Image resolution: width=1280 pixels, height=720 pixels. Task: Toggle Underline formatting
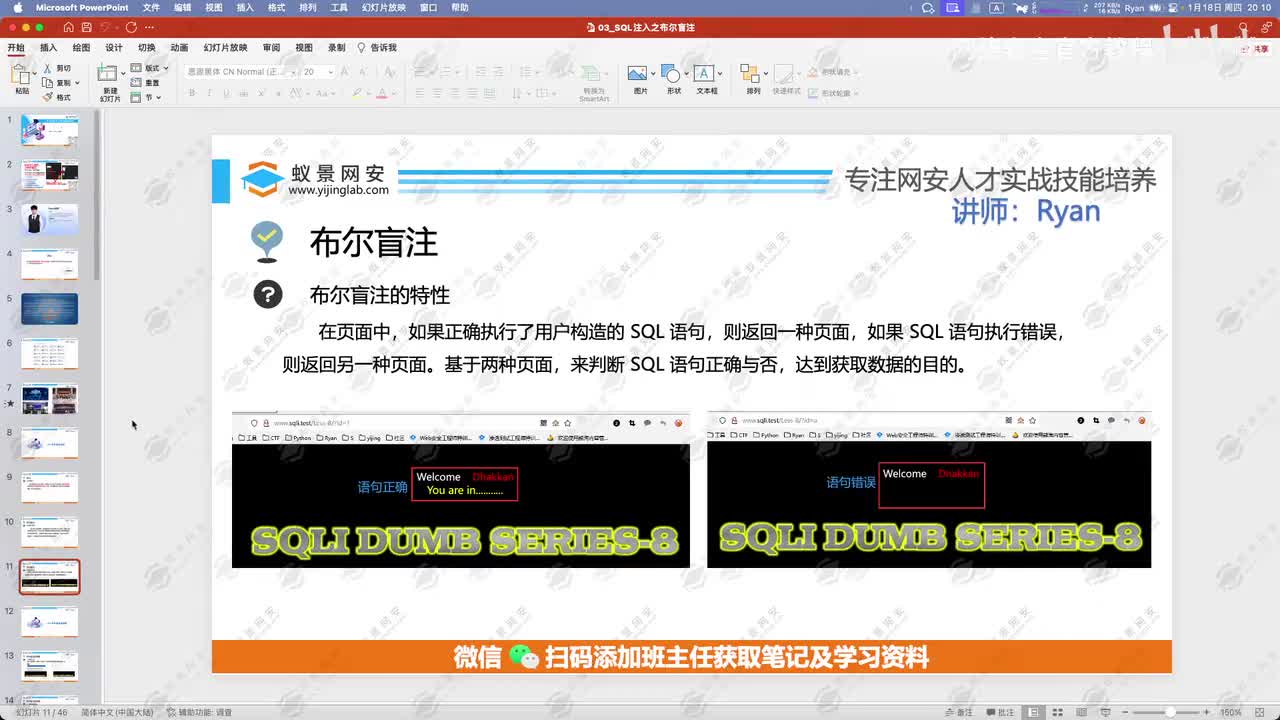(x=225, y=93)
